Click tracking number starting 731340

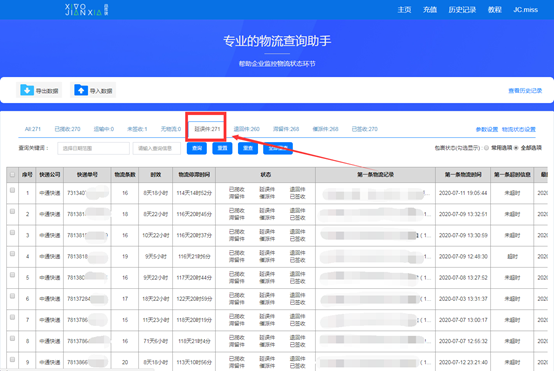pos(87,193)
